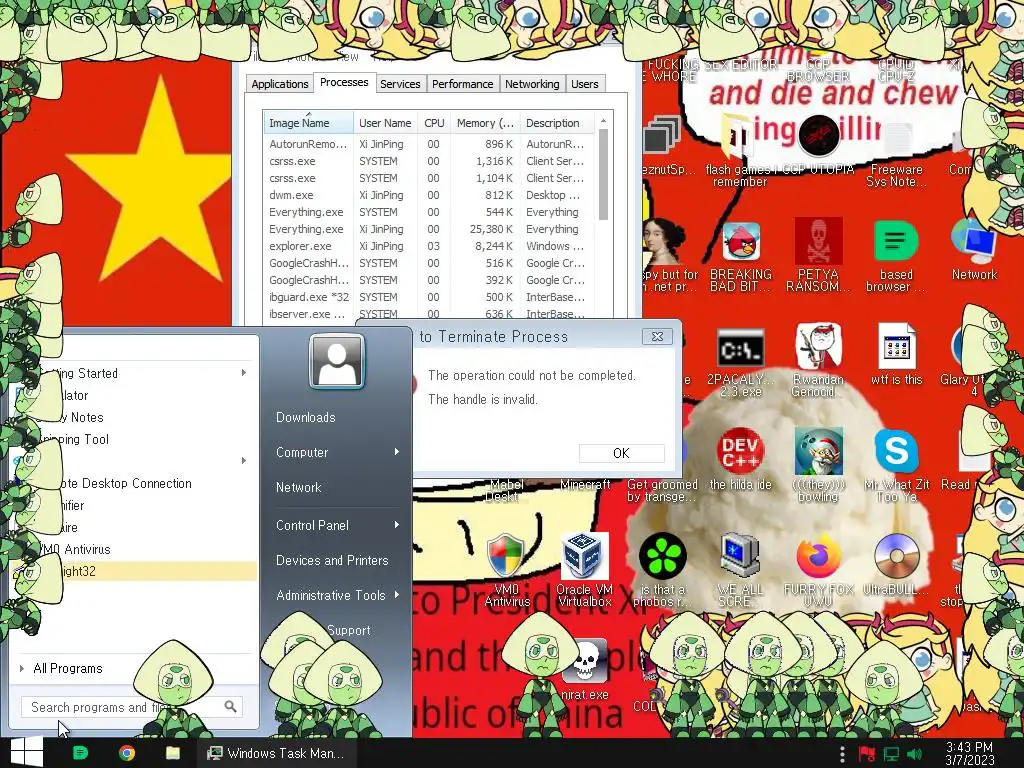
Task: Select the ibguard.exe *32 process row
Action: click(x=428, y=297)
